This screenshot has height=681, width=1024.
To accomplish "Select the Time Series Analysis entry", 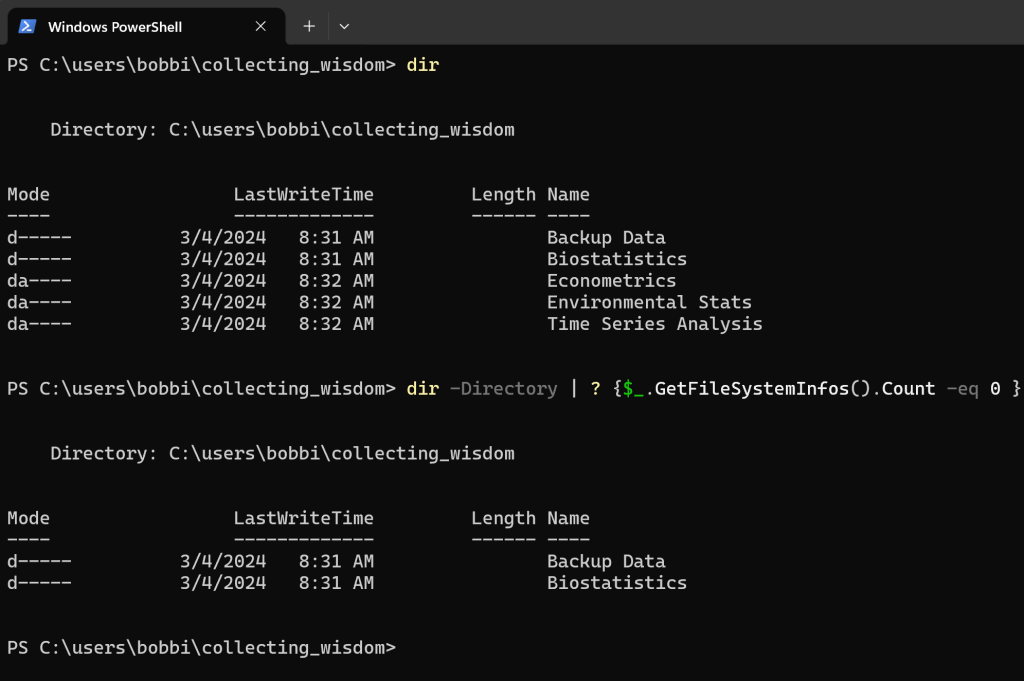I will click(x=654, y=323).
